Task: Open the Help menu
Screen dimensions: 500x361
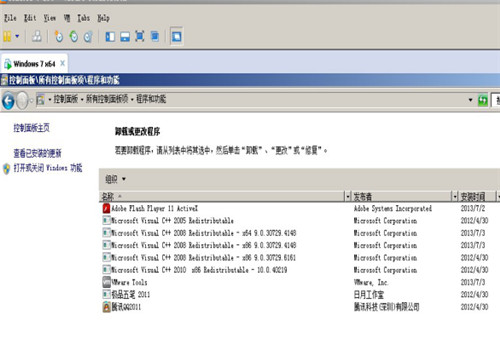Action: pos(103,18)
